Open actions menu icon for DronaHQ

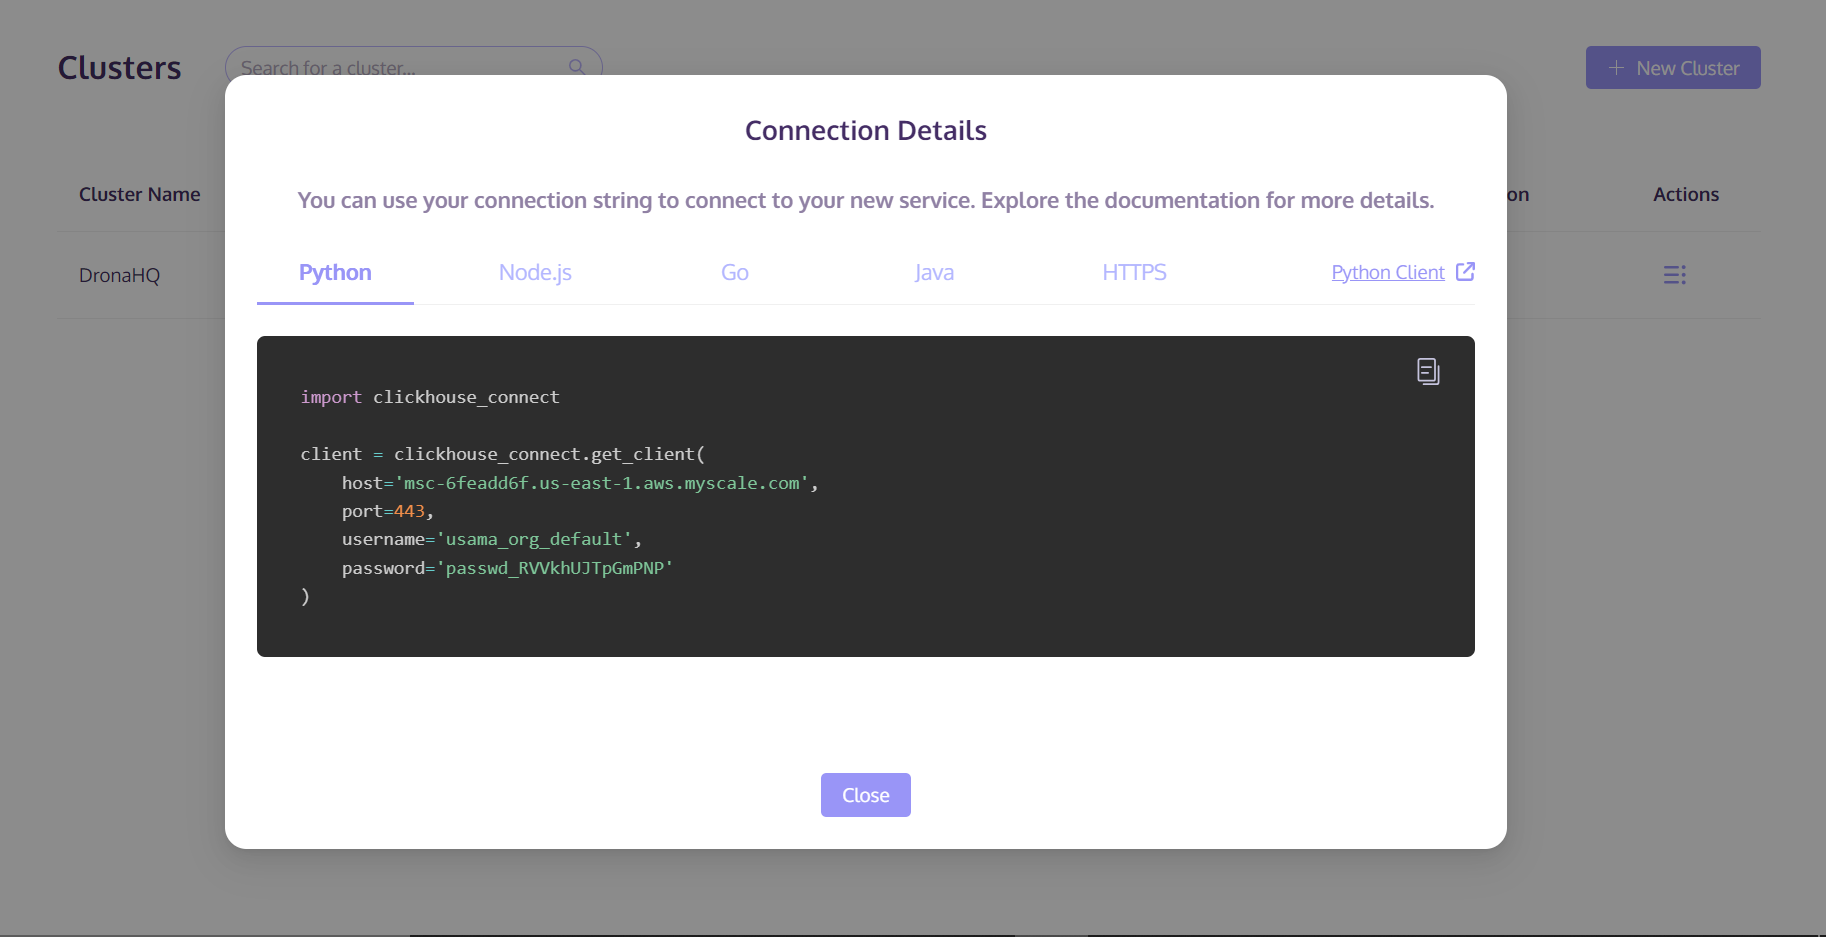coord(1675,275)
